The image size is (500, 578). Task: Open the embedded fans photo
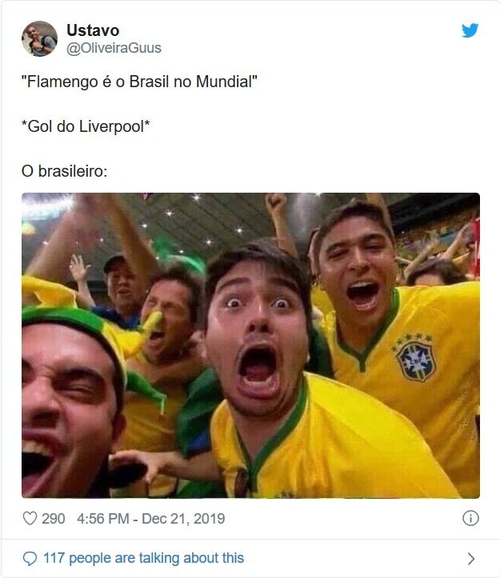251,345
